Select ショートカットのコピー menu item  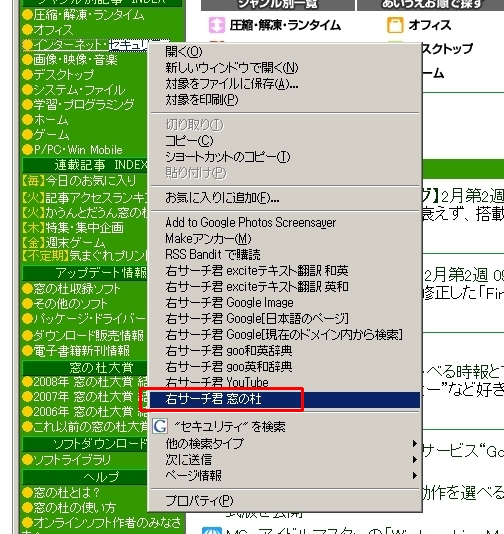[285, 157]
